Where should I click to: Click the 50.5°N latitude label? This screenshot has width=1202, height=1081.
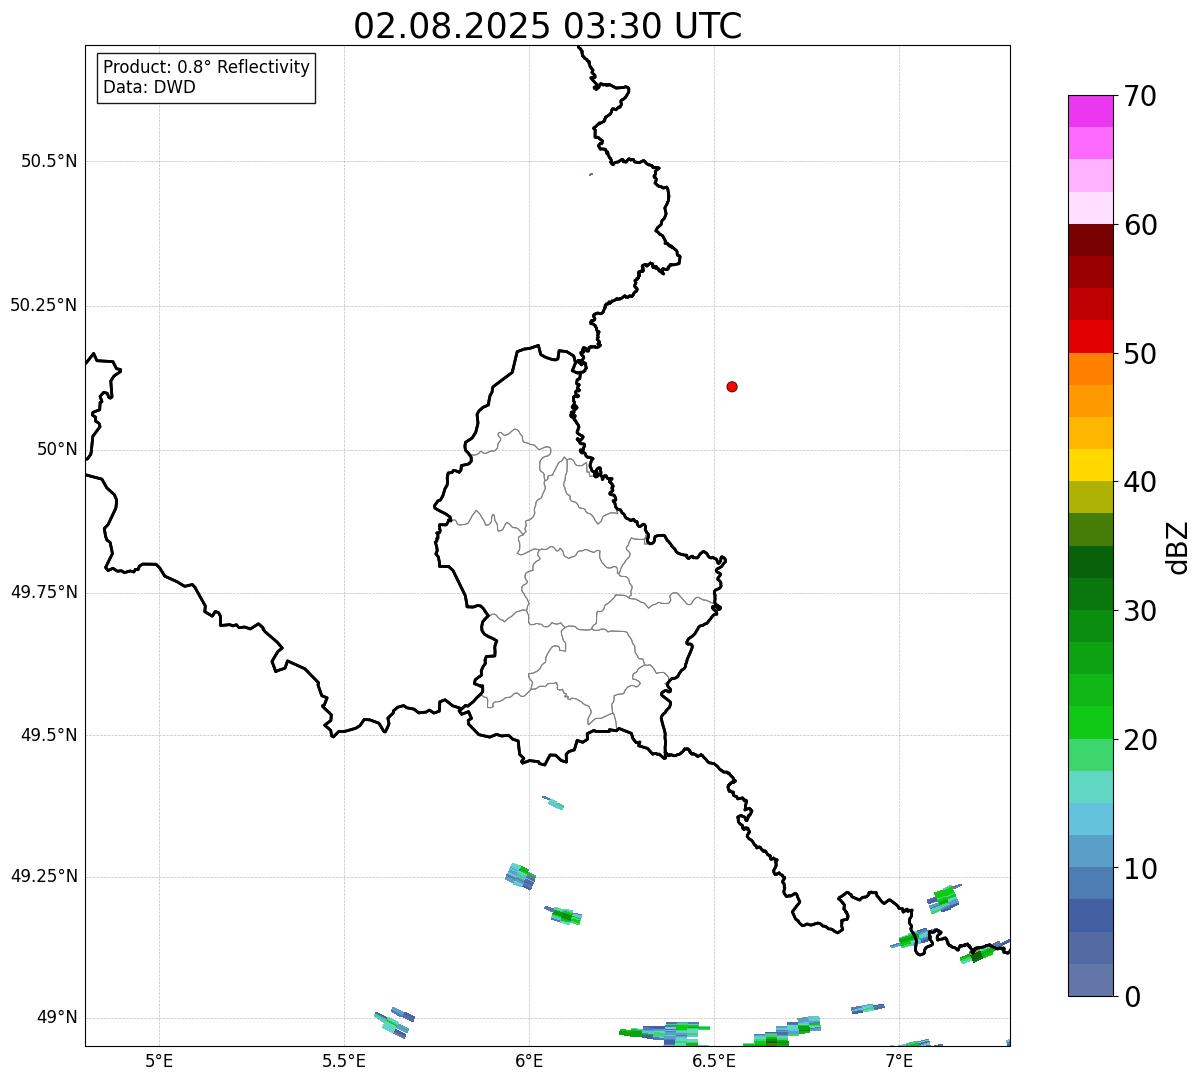(49, 161)
